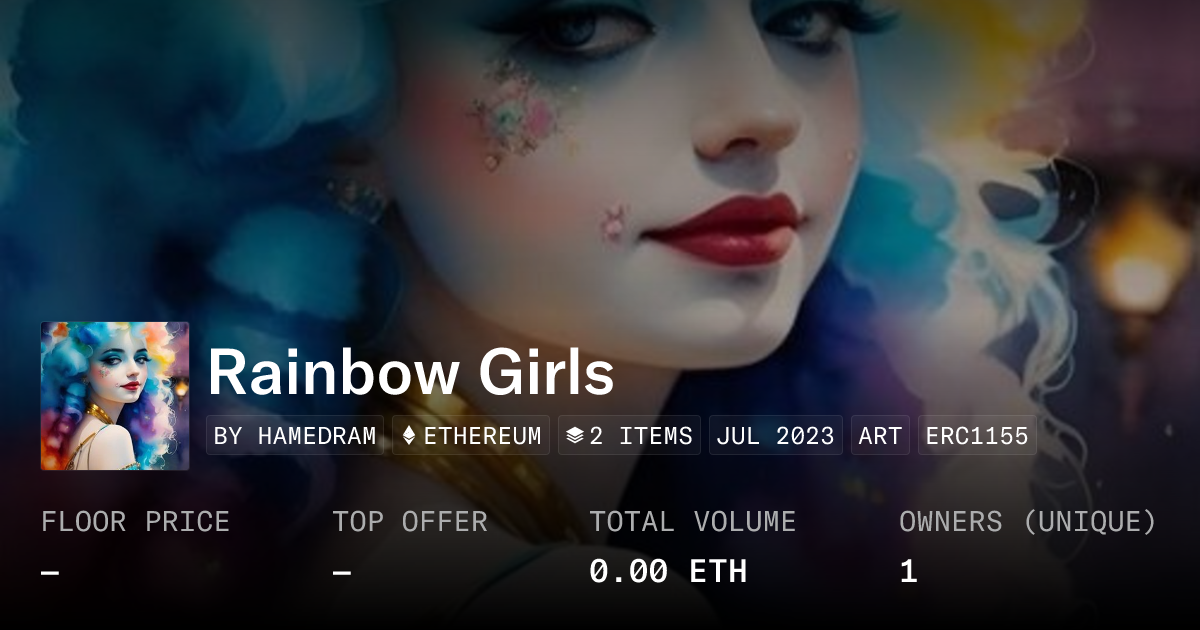1200x630 pixels.
Task: Select the ETHEREUM chain label
Action: point(483,436)
